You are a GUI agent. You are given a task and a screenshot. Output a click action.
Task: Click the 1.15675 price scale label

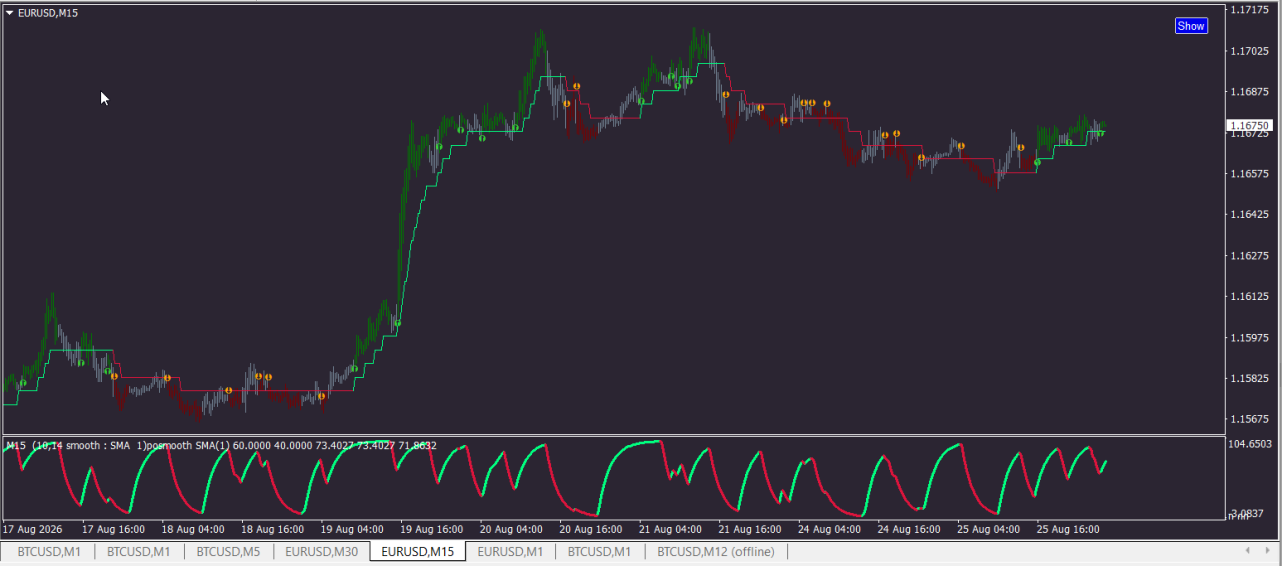1250,419
